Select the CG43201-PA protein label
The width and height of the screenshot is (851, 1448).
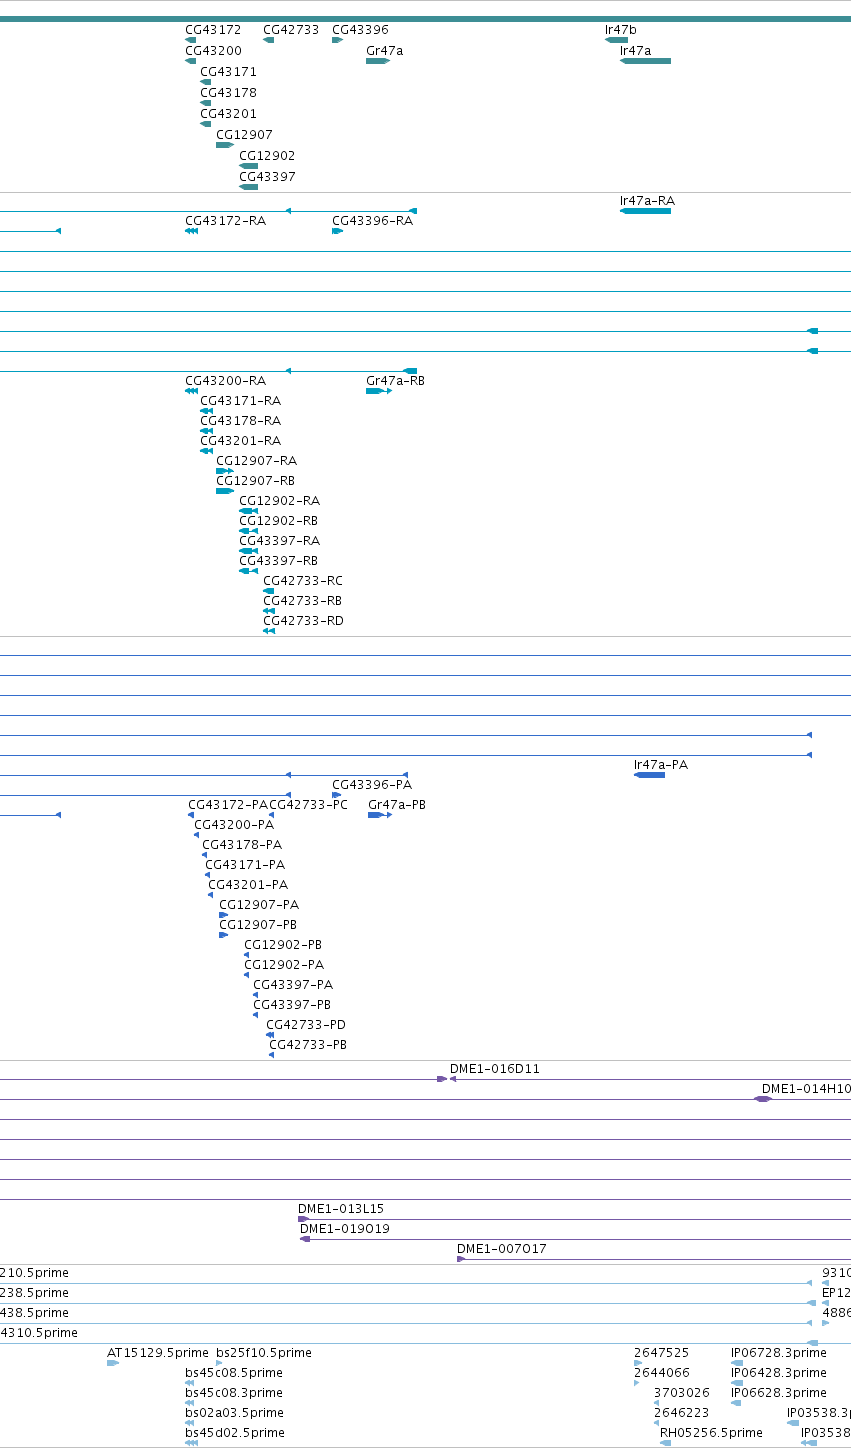tap(248, 885)
